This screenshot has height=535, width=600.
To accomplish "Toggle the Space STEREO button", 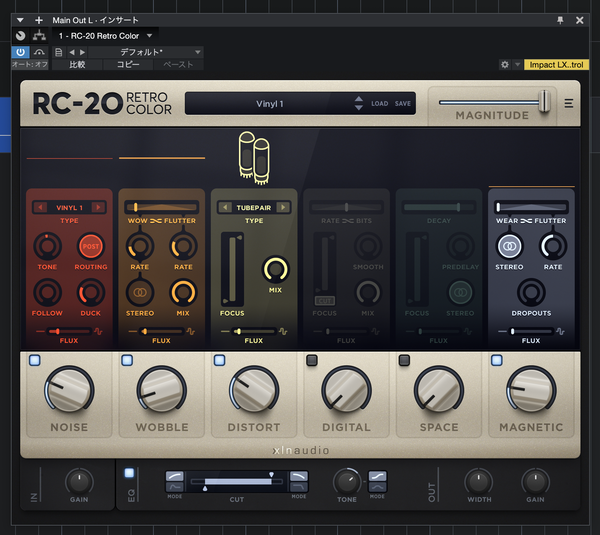I will click(x=460, y=293).
